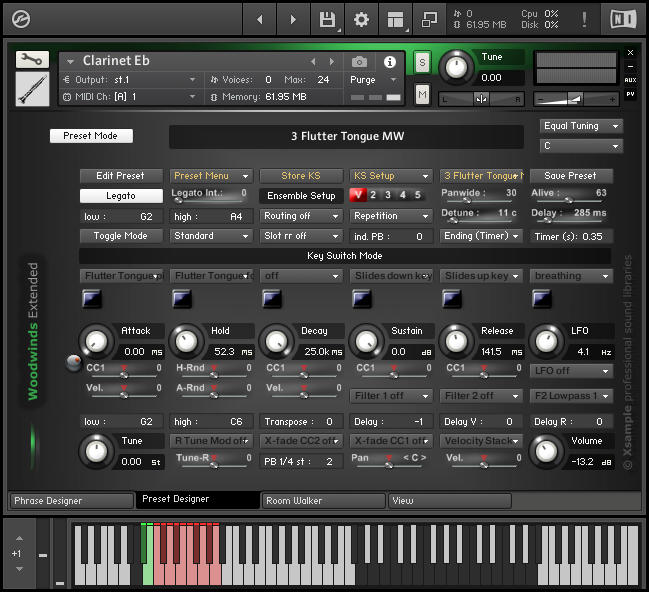Turn the Attack knob
Viewport: 649px width, 592px height.
click(96, 342)
